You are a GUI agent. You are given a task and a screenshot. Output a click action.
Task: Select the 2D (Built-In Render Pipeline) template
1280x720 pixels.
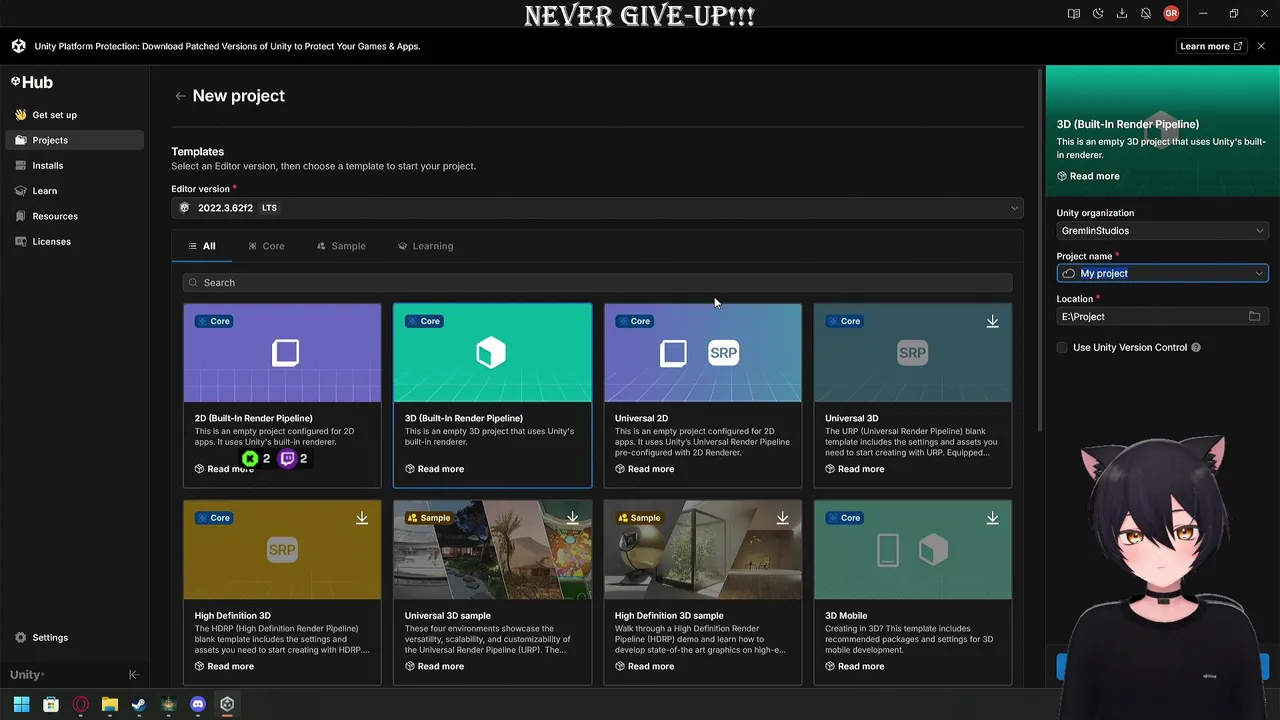pos(282,395)
